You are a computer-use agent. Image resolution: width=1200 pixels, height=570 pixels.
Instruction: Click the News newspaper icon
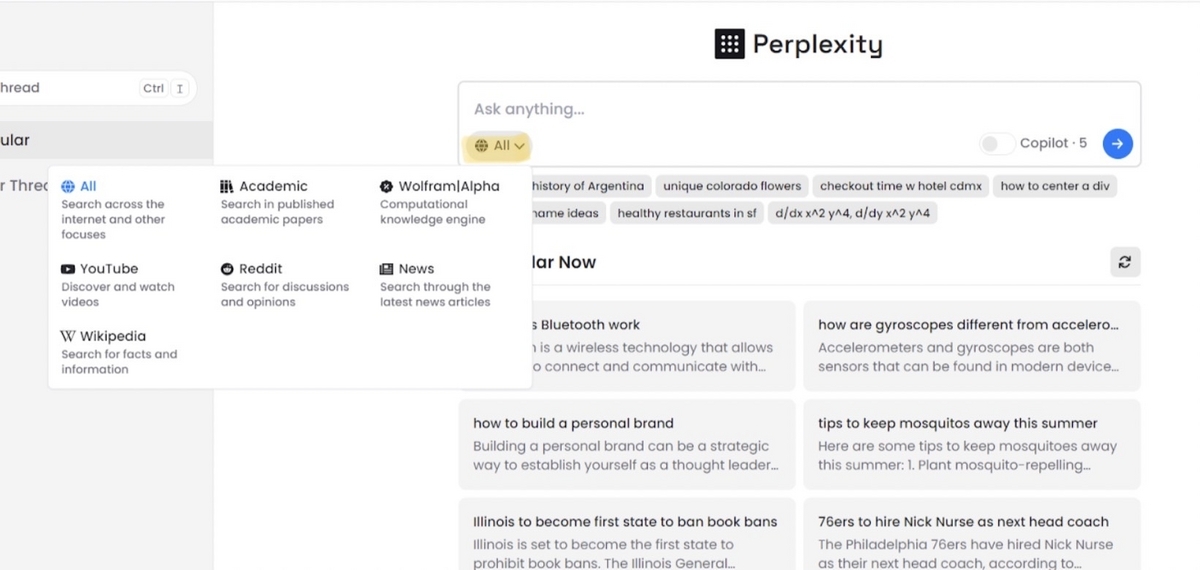(x=386, y=269)
